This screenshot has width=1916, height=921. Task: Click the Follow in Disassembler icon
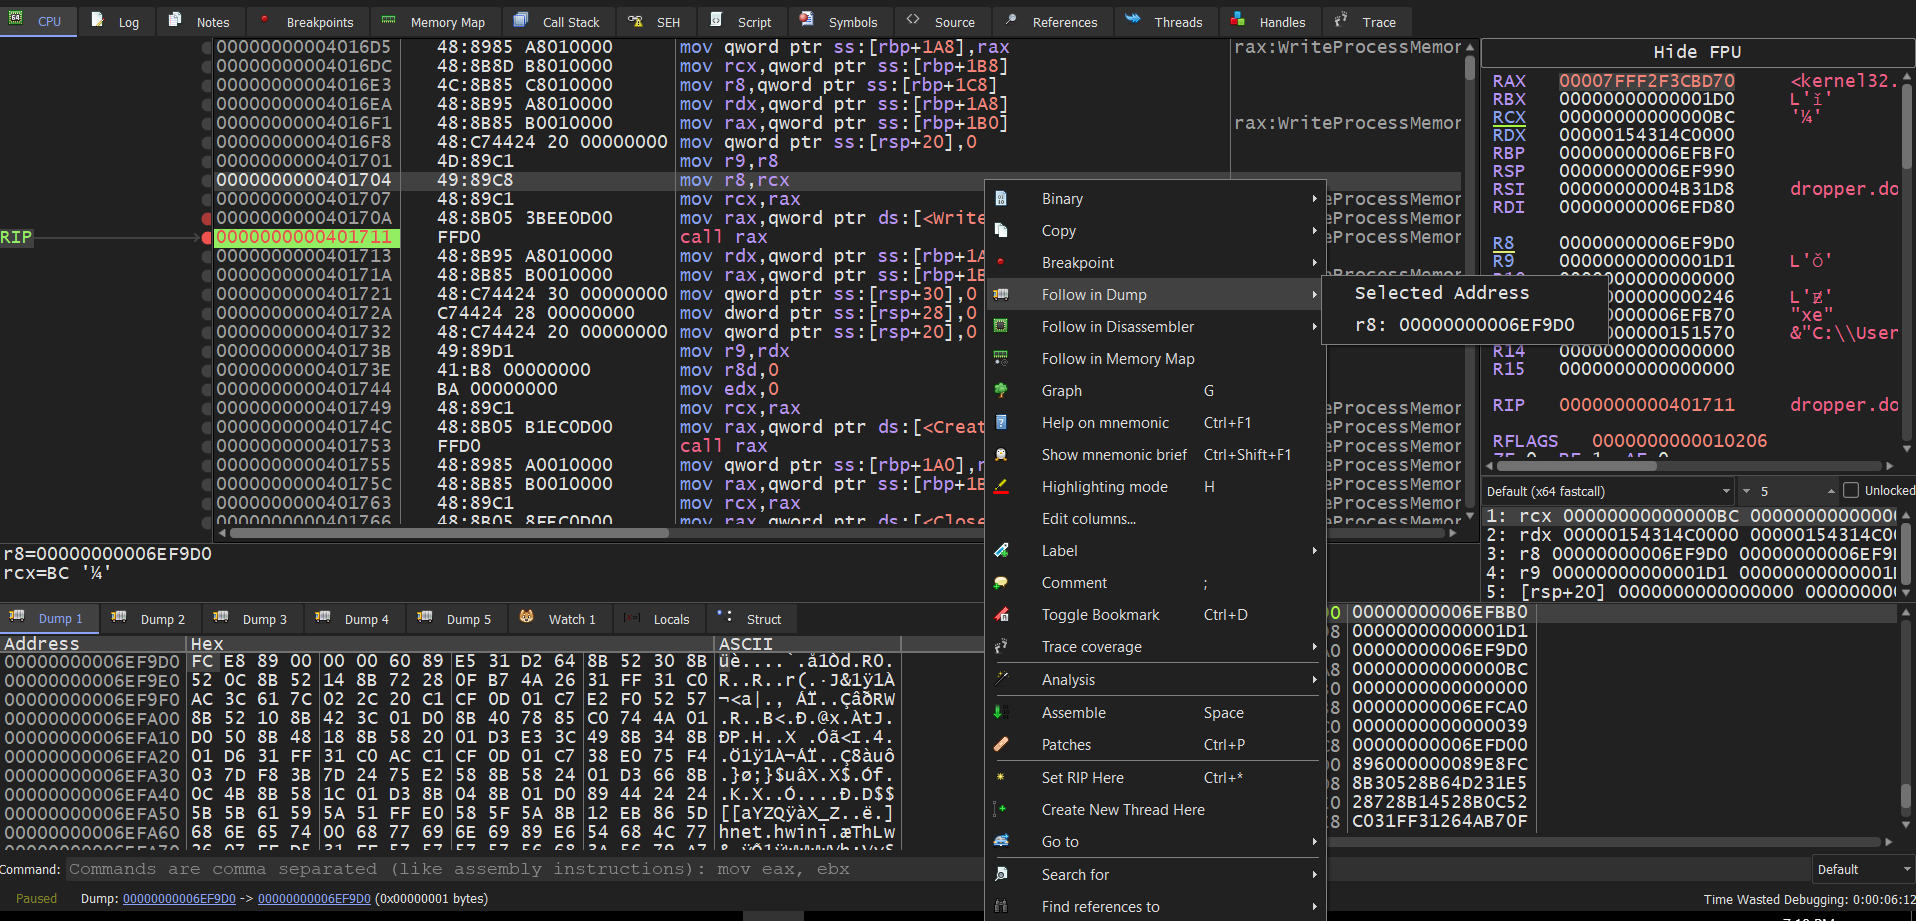(1001, 327)
